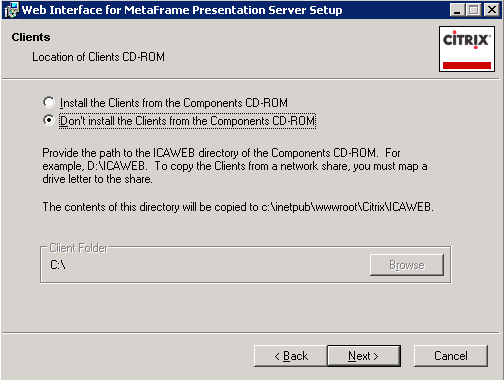Open the Browse folder dialog

point(407,265)
